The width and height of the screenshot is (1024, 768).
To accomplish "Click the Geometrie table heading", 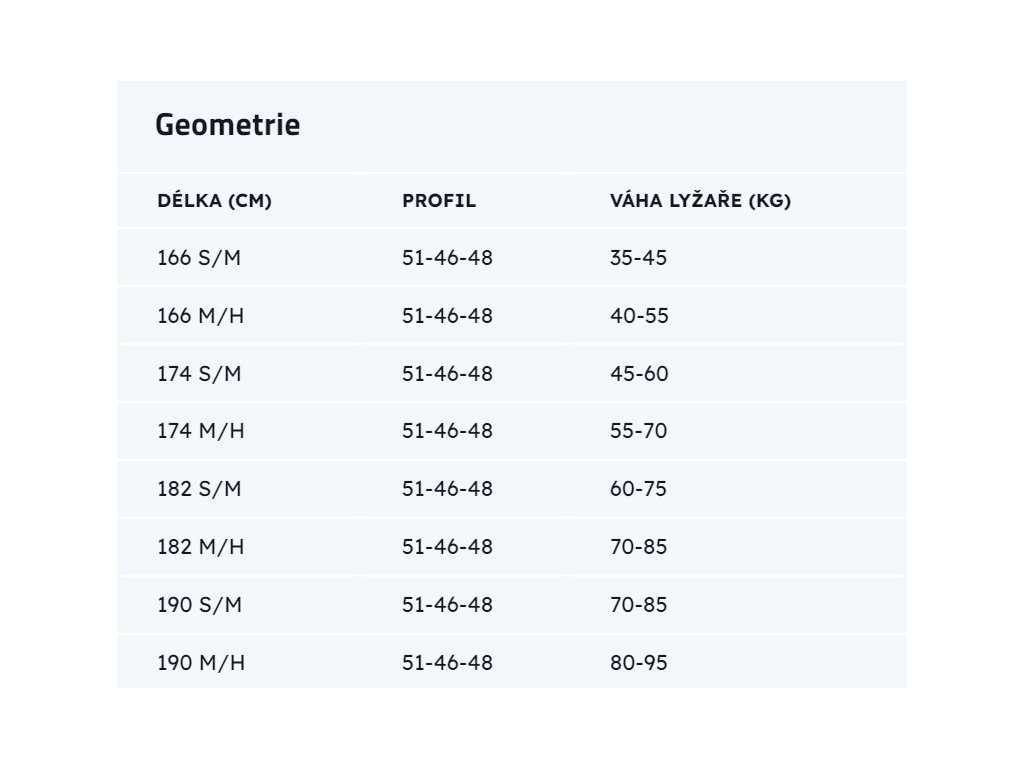I will [228, 126].
